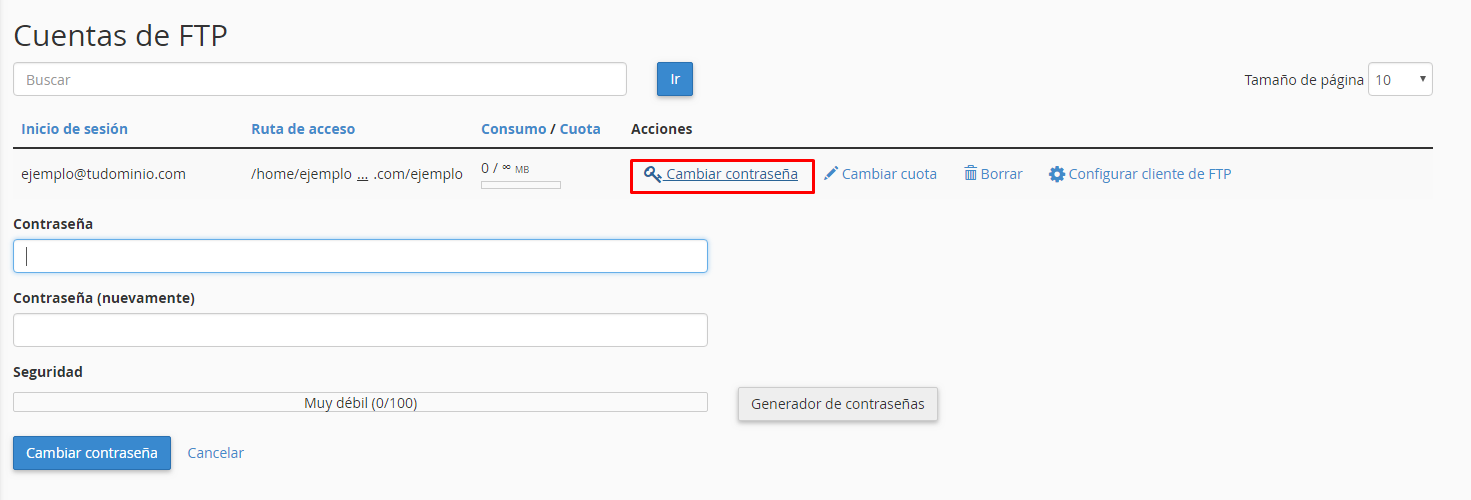Click the Seguridad password strength meter
Screen dimensions: 1471x500
(x=360, y=403)
